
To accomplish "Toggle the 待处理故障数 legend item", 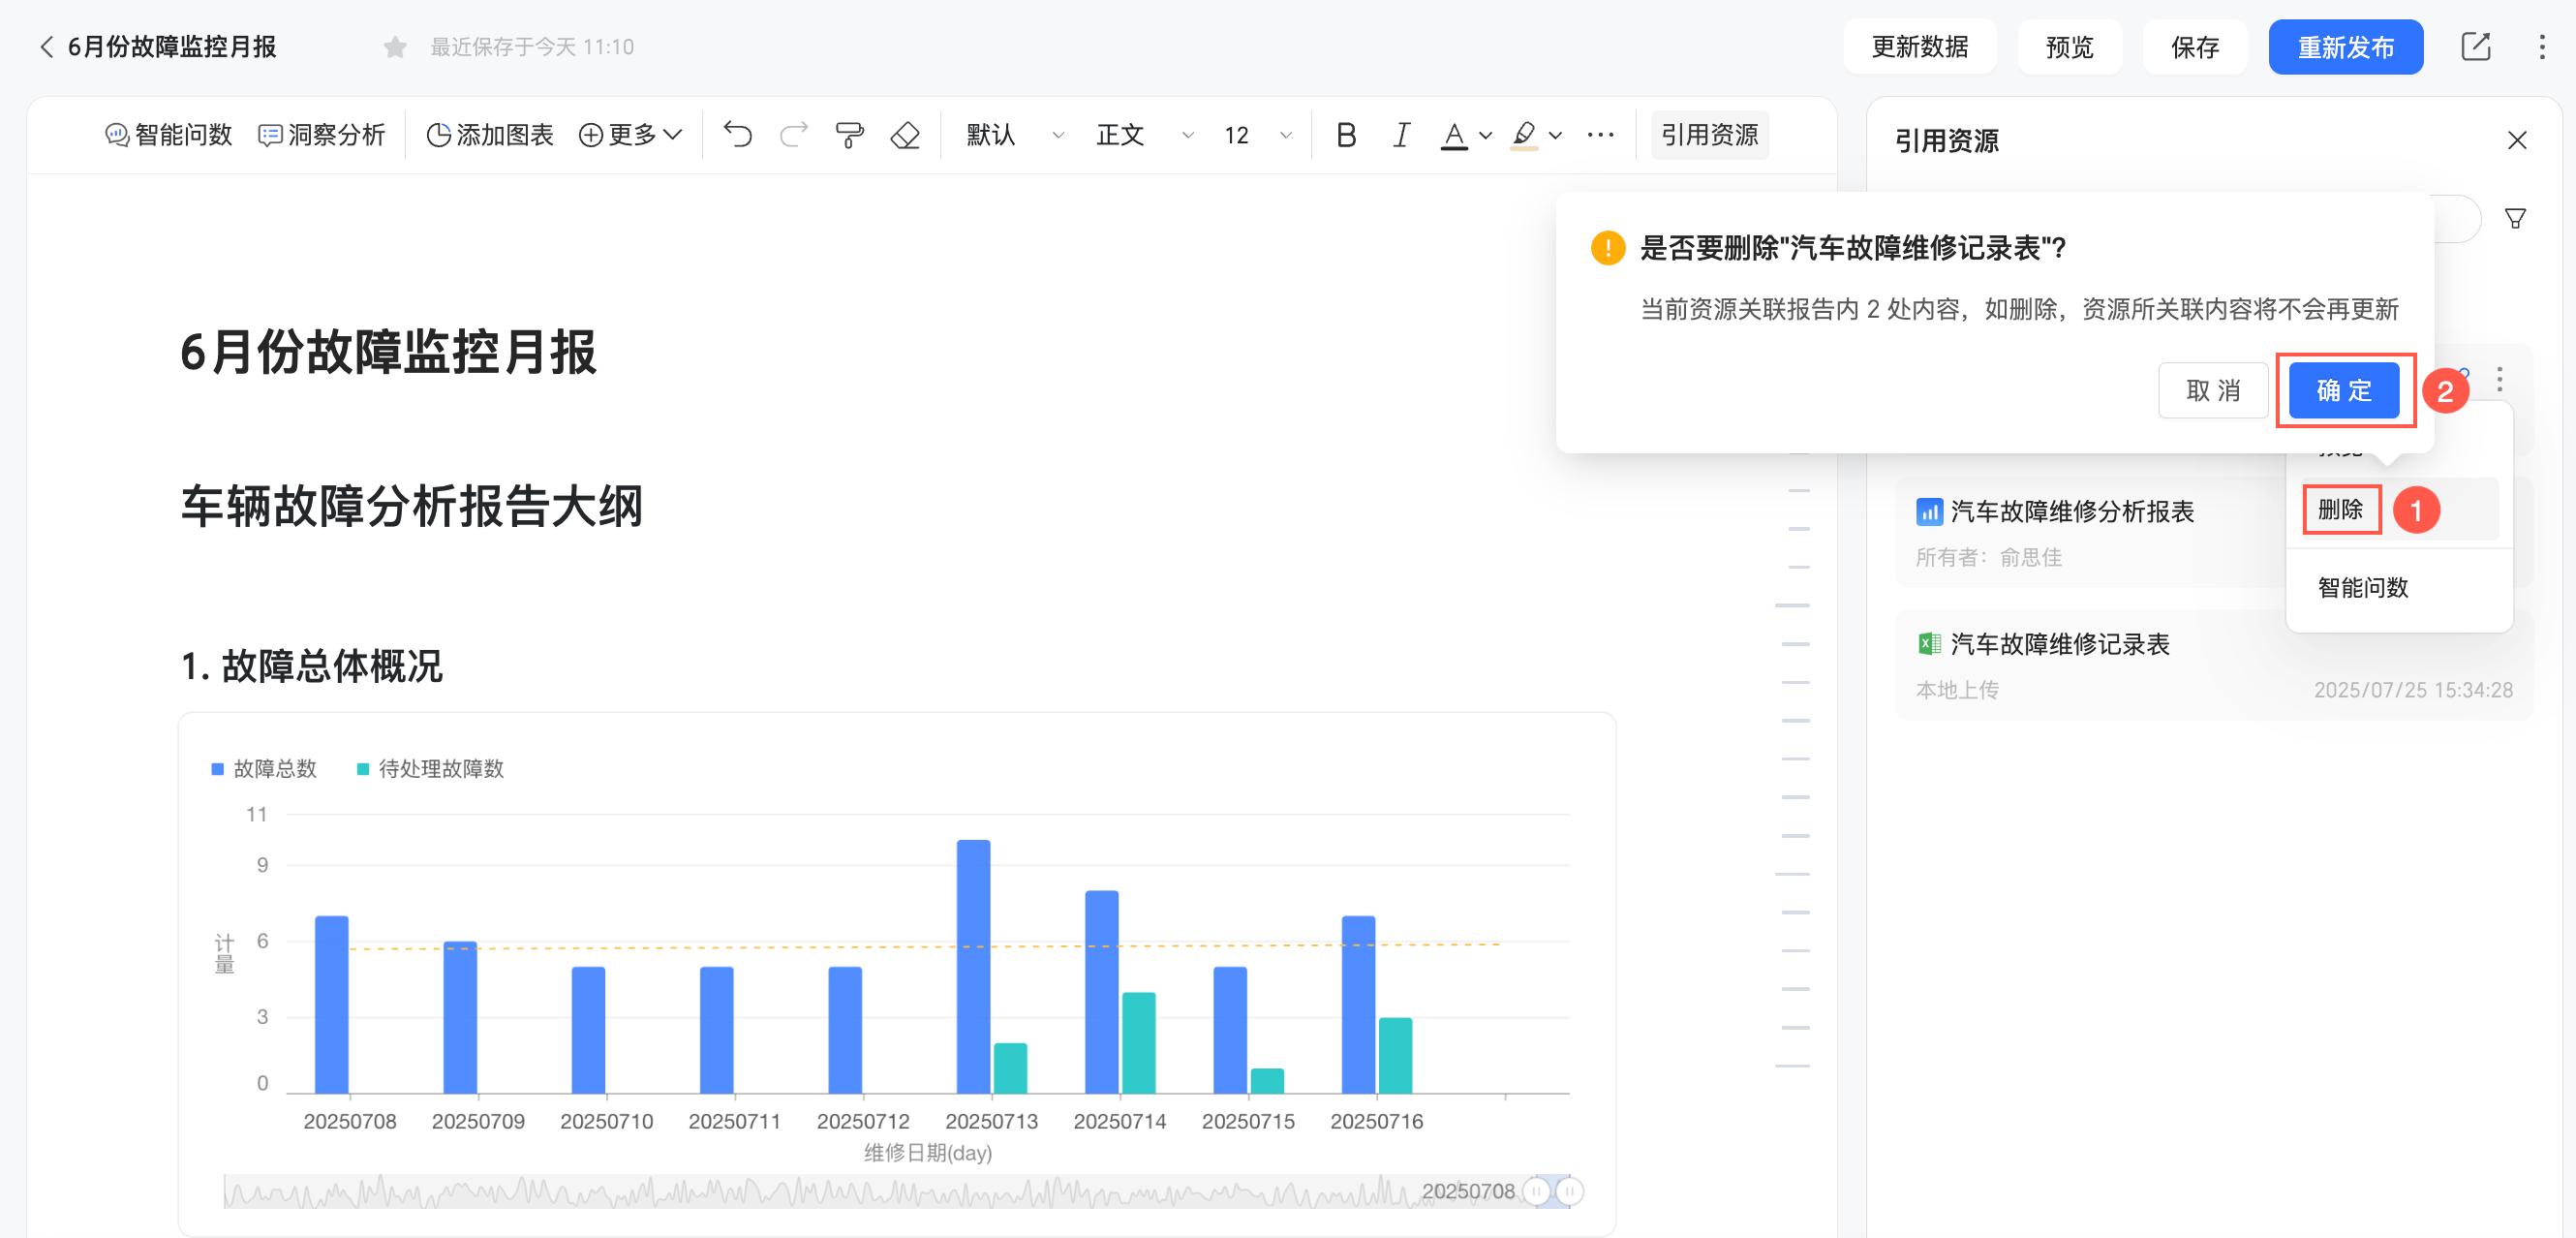I will pyautogui.click(x=430, y=769).
